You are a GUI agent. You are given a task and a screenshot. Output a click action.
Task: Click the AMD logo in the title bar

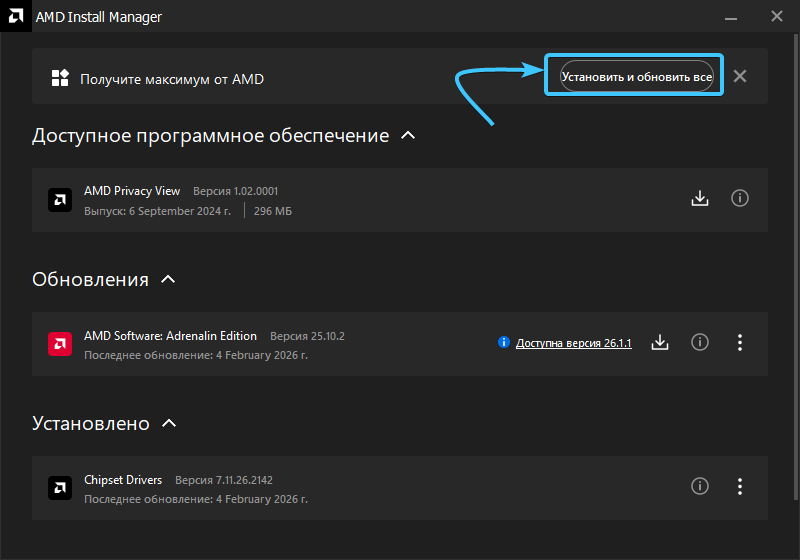tap(18, 17)
